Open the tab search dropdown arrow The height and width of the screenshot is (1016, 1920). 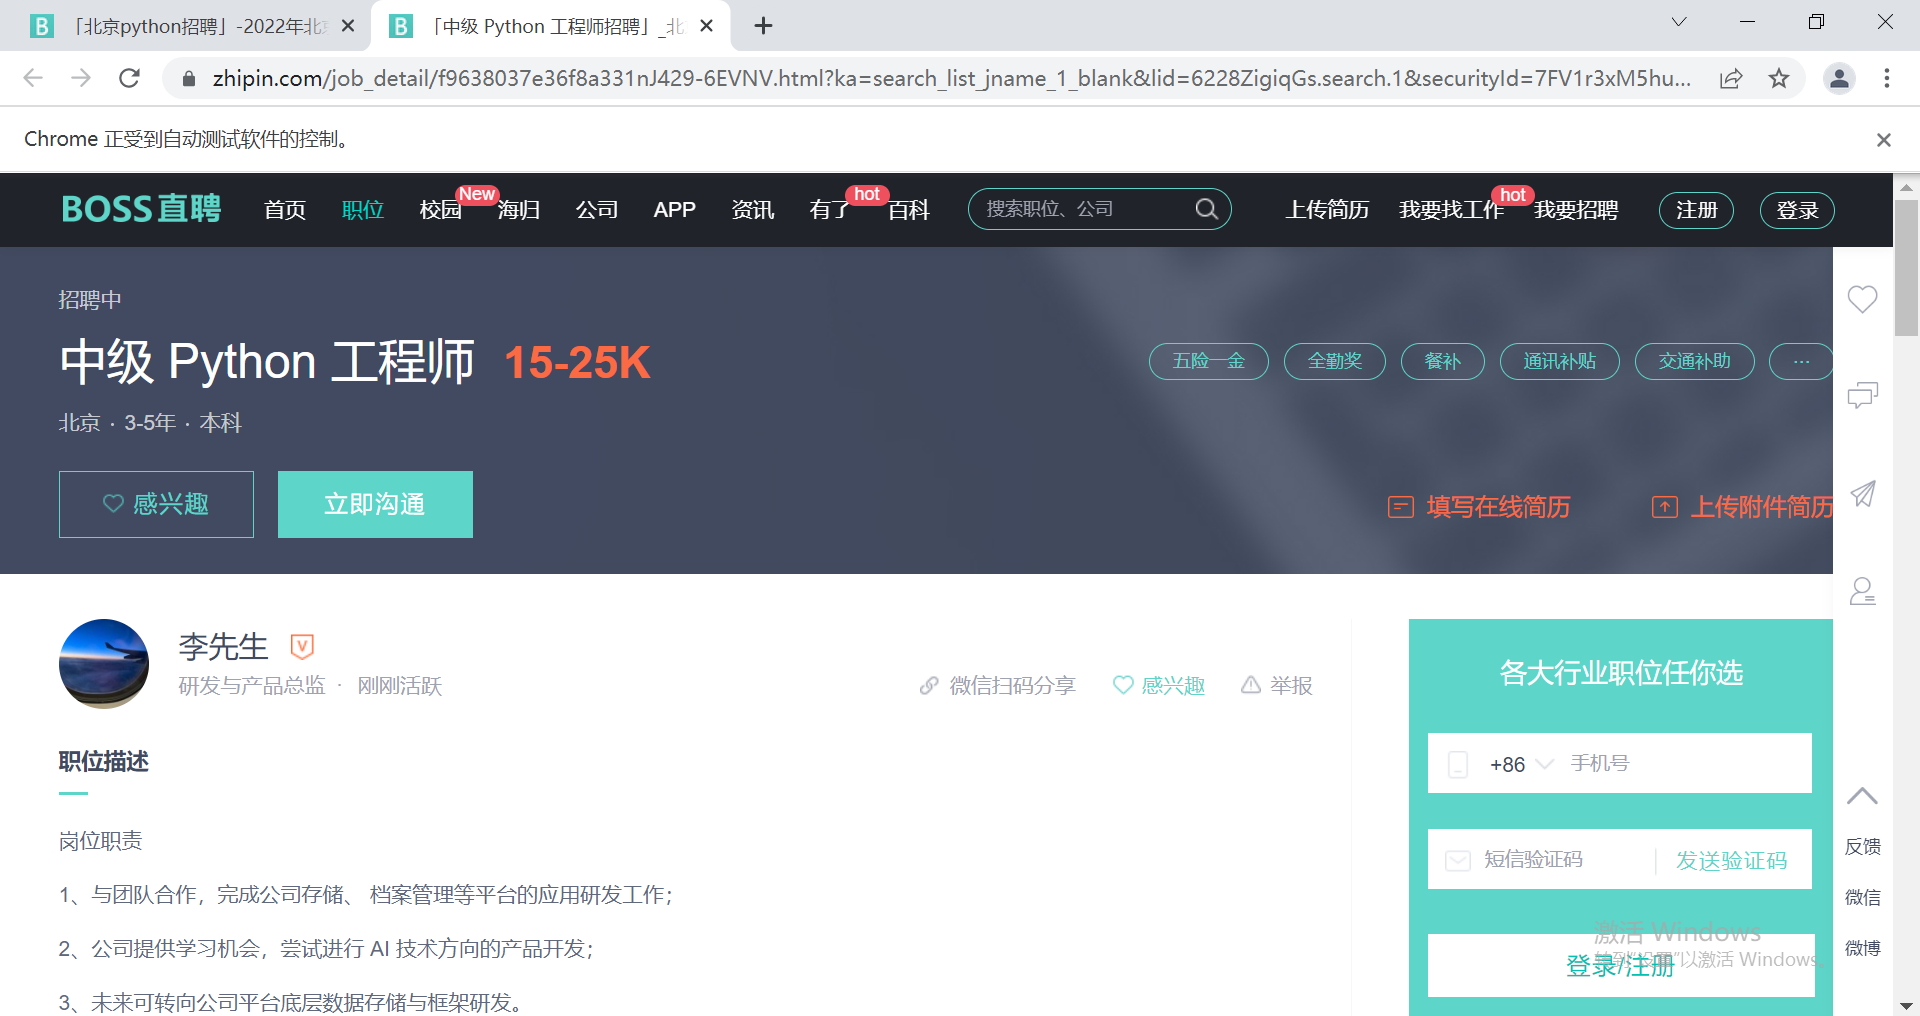click(1679, 22)
